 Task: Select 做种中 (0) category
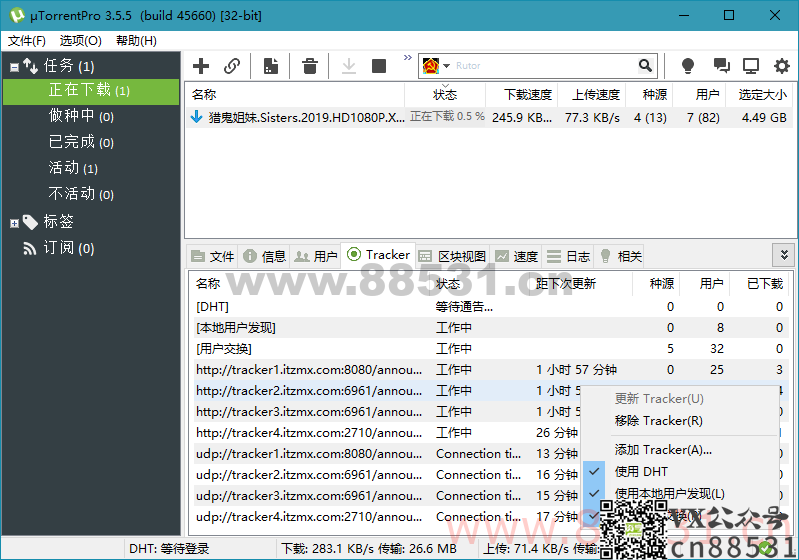[x=81, y=116]
